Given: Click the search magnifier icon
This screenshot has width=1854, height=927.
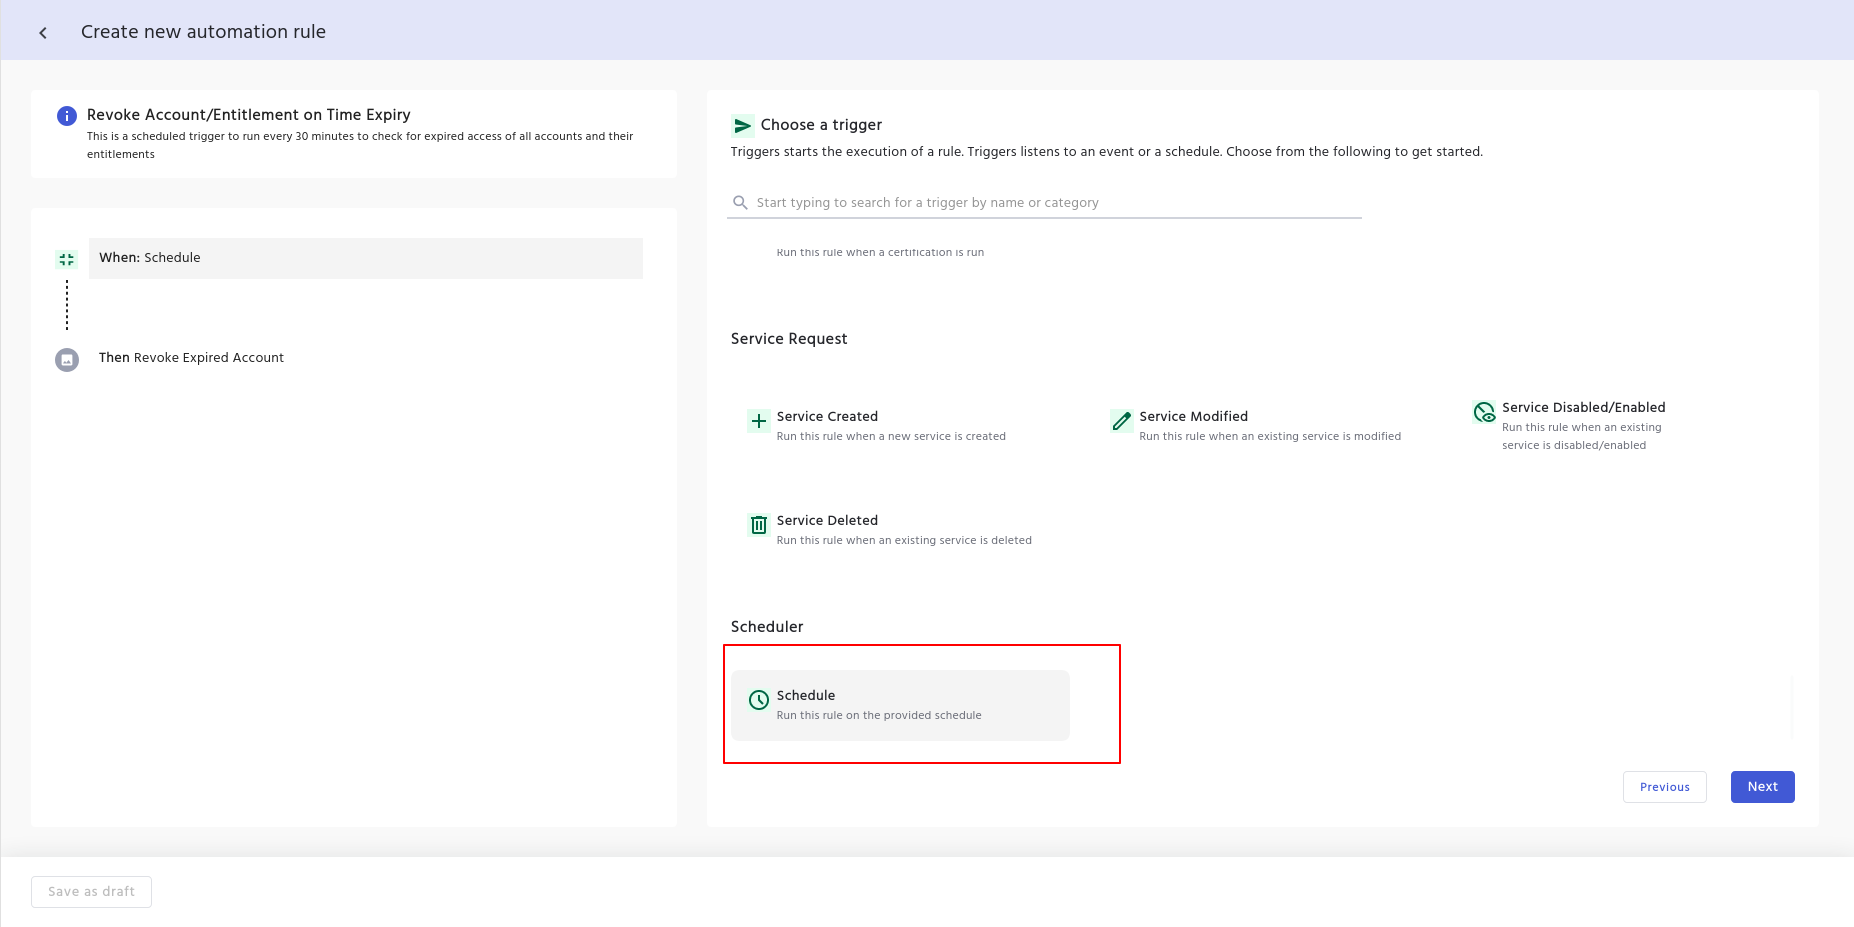Looking at the screenshot, I should 740,203.
